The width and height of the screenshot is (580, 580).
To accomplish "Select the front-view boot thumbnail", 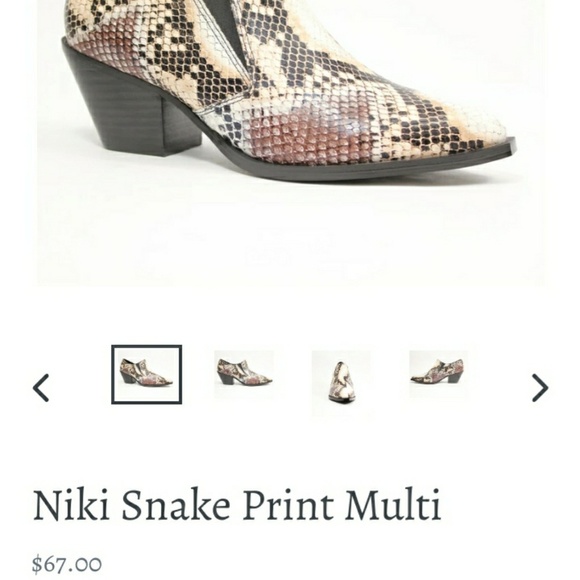I will pyautogui.click(x=341, y=383).
